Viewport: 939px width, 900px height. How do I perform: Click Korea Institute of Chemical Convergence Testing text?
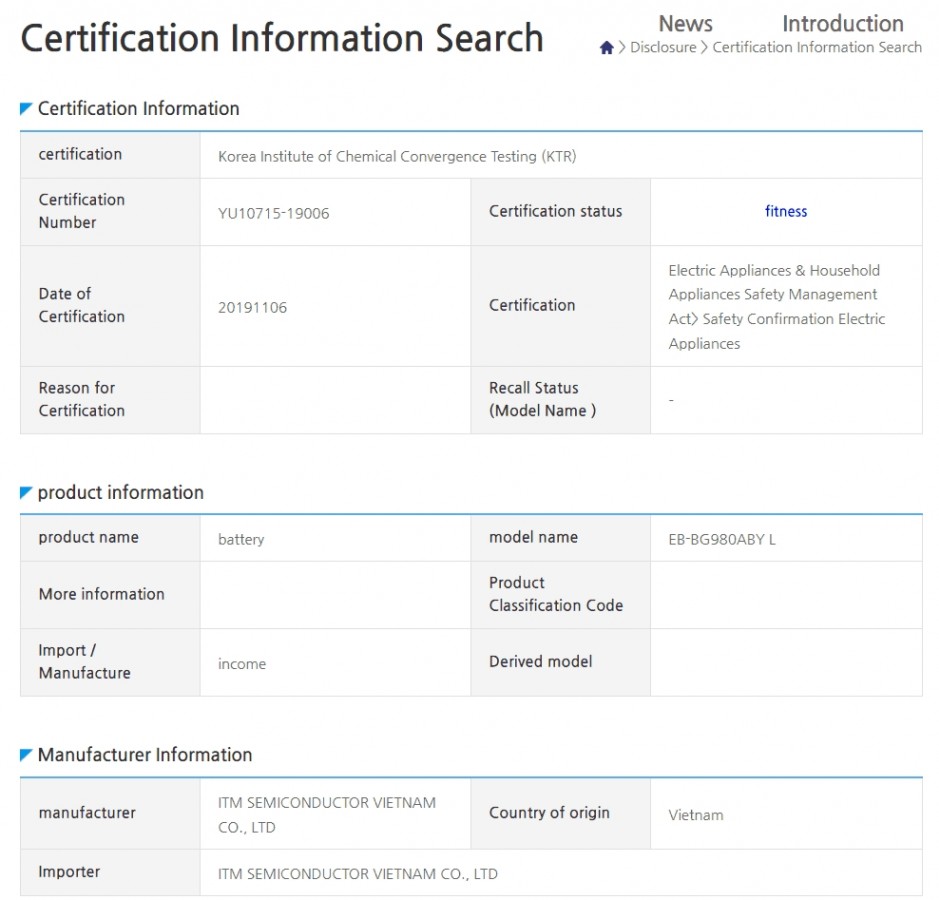(397, 156)
